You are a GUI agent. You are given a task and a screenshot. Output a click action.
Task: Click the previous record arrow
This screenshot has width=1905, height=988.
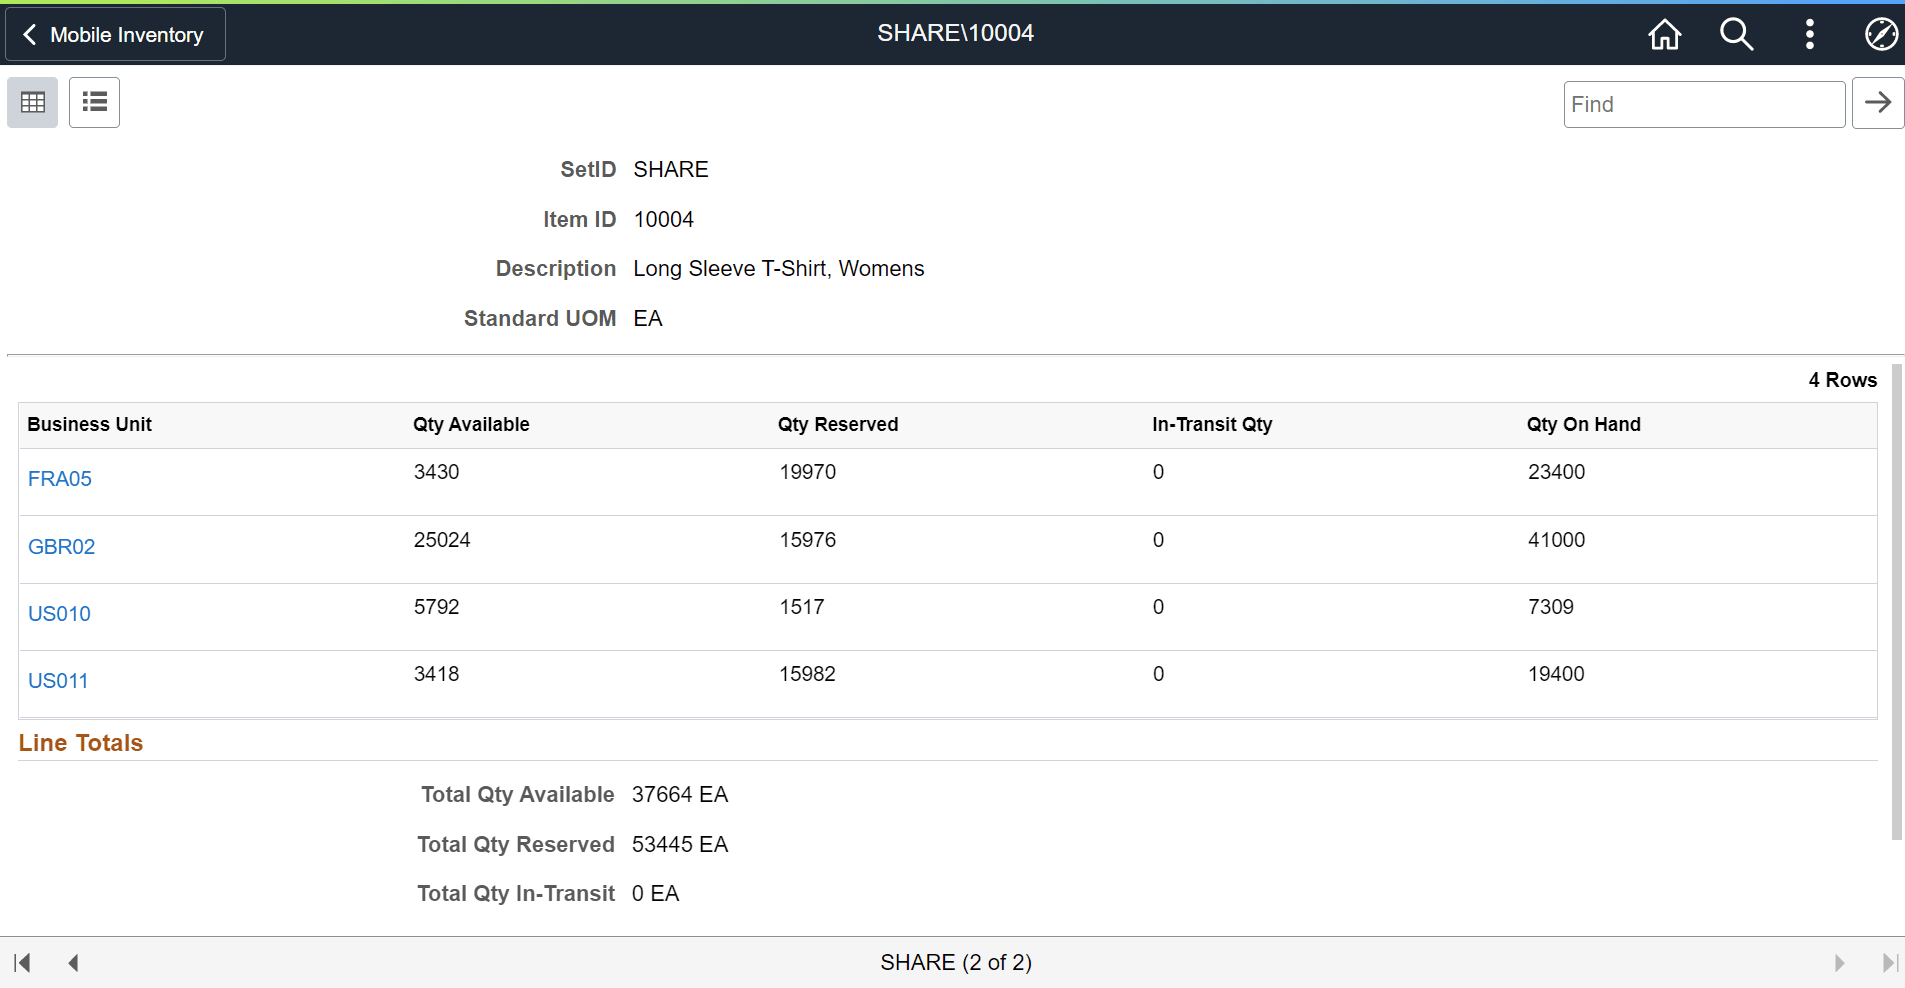[x=73, y=961]
